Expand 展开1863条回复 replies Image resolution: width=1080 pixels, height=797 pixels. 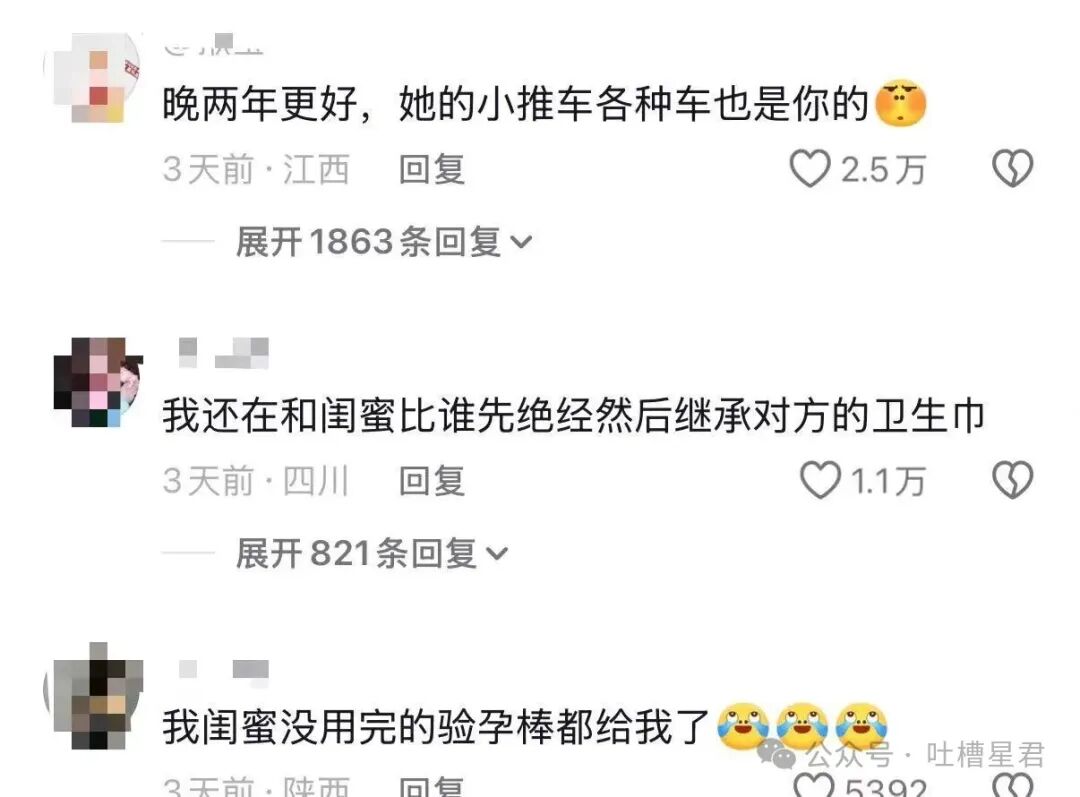[384, 242]
